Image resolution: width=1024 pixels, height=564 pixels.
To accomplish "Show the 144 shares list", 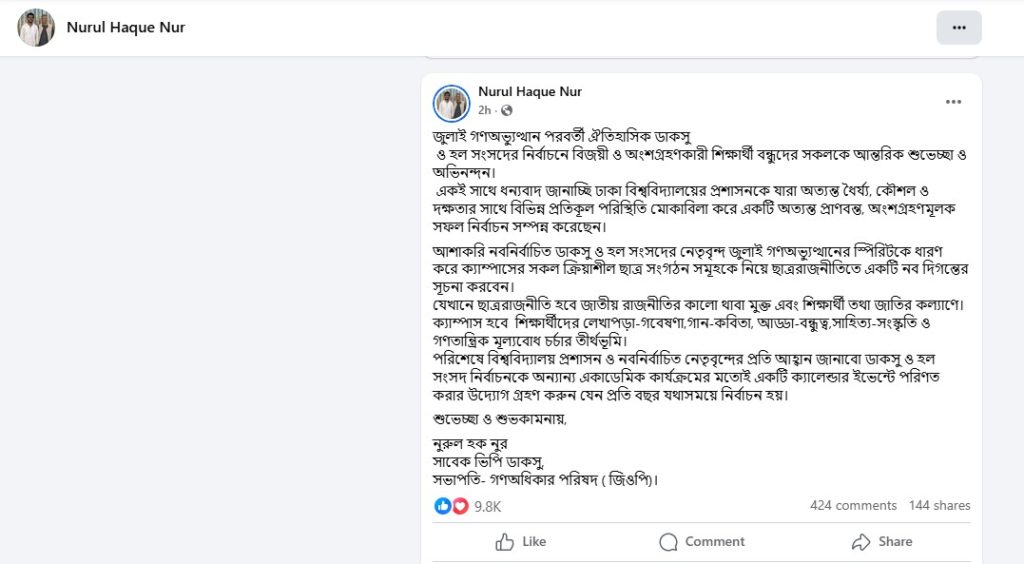I will pos(939,506).
